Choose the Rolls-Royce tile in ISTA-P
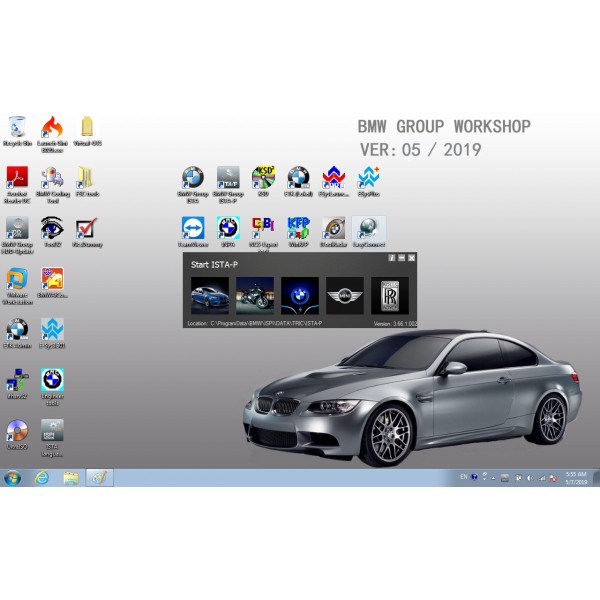The width and height of the screenshot is (600, 600). point(390,295)
